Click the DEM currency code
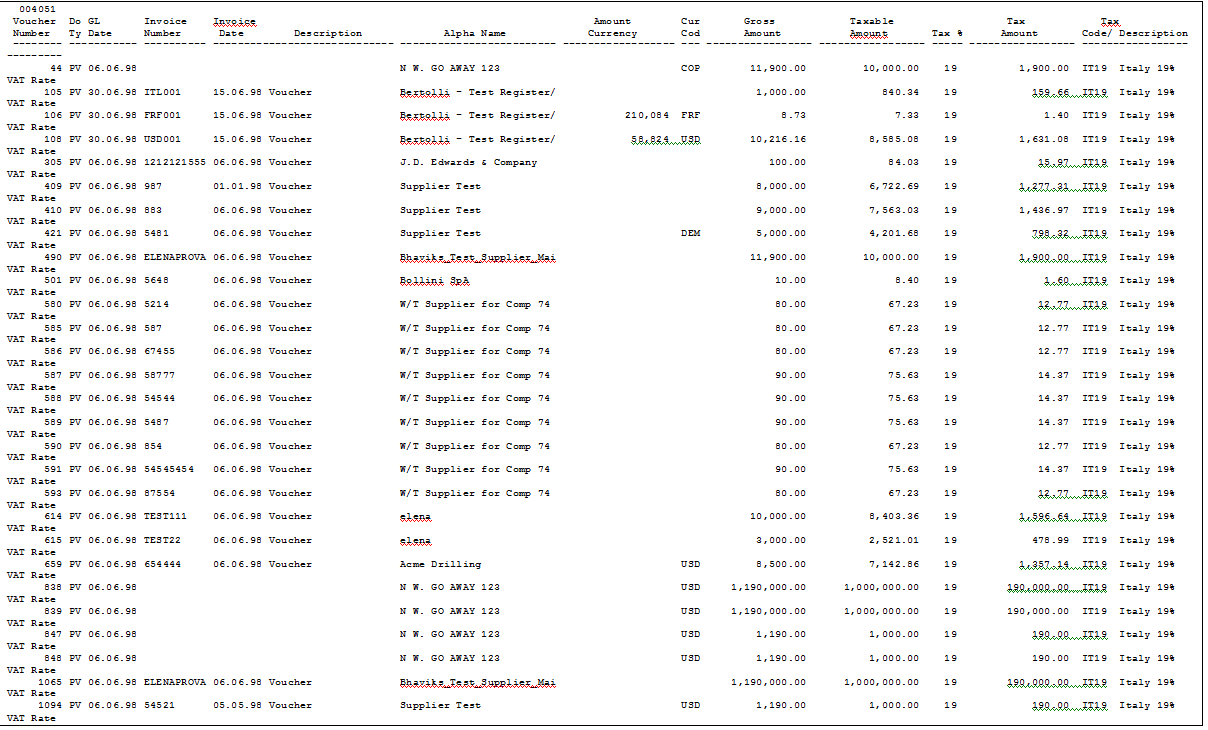 (x=690, y=234)
